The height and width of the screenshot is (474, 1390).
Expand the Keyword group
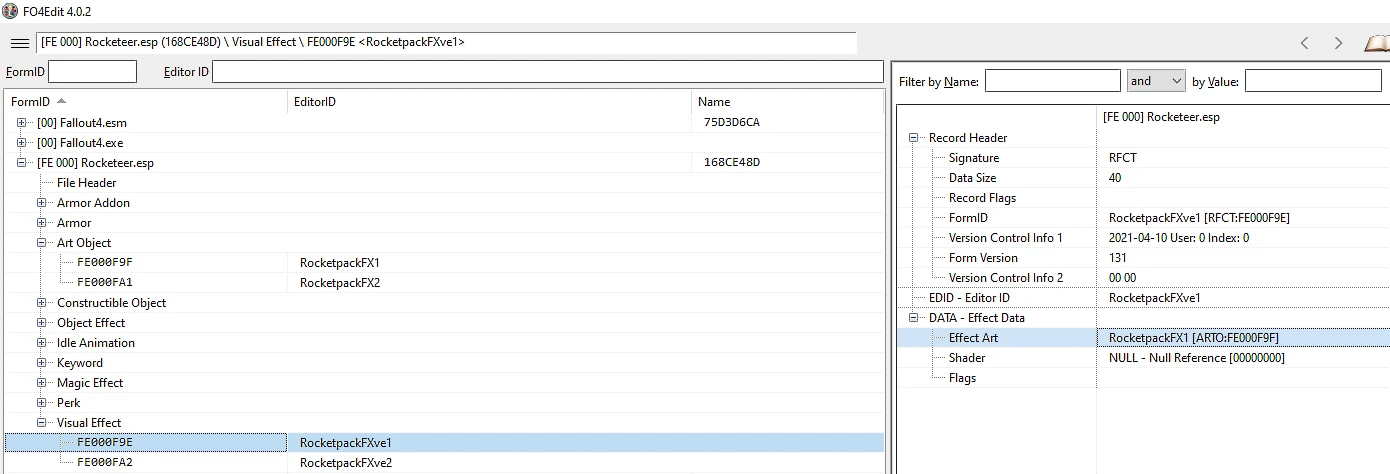(42, 363)
